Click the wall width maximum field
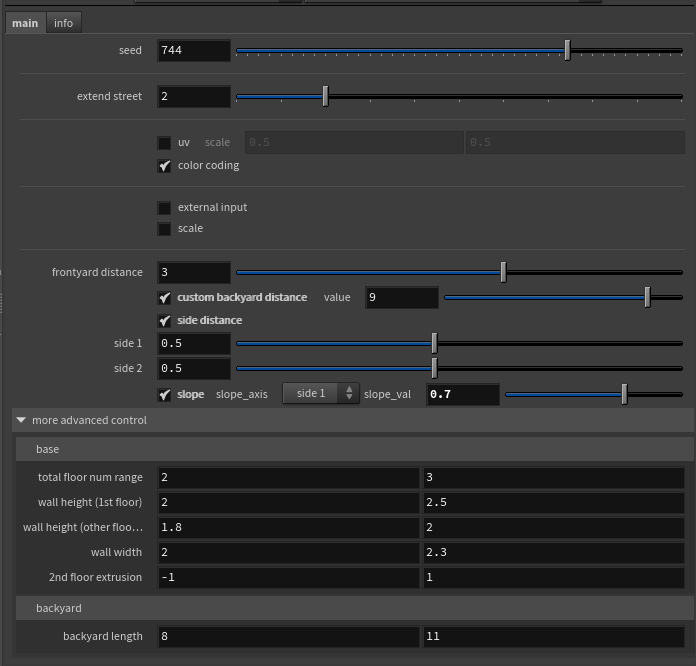 click(554, 552)
